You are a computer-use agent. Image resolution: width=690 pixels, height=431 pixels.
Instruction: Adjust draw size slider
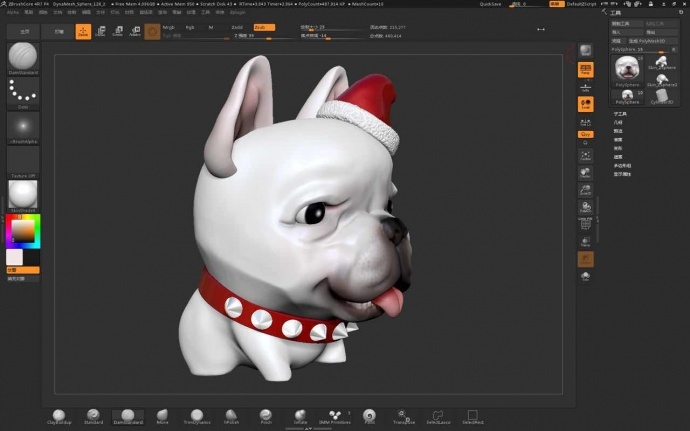click(x=331, y=27)
